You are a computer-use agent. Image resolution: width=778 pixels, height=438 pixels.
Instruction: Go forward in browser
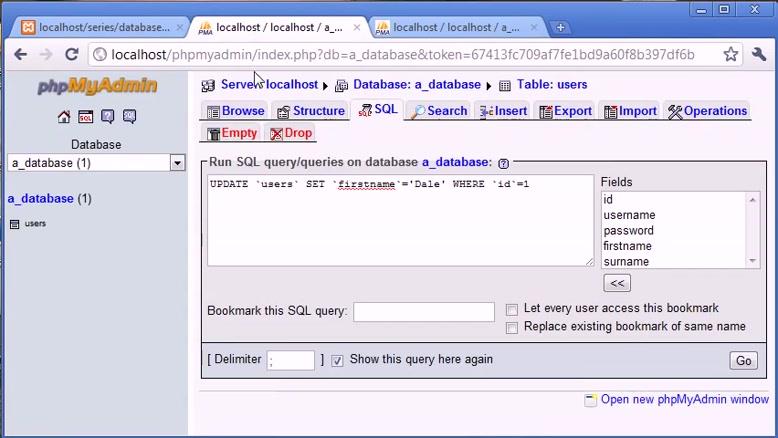tap(46, 54)
